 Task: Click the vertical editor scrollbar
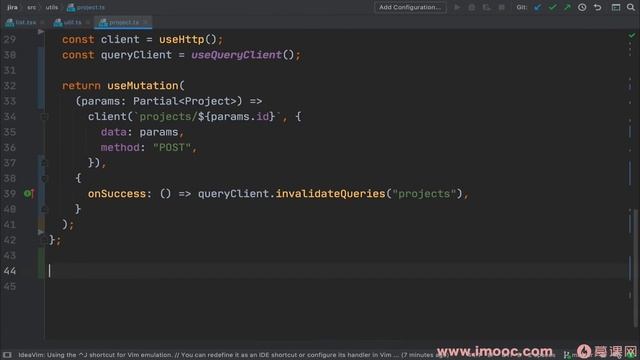click(x=636, y=267)
